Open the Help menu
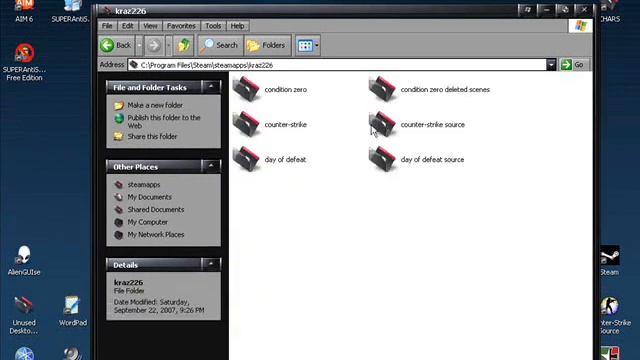Image resolution: width=640 pixels, height=360 pixels. [238, 26]
